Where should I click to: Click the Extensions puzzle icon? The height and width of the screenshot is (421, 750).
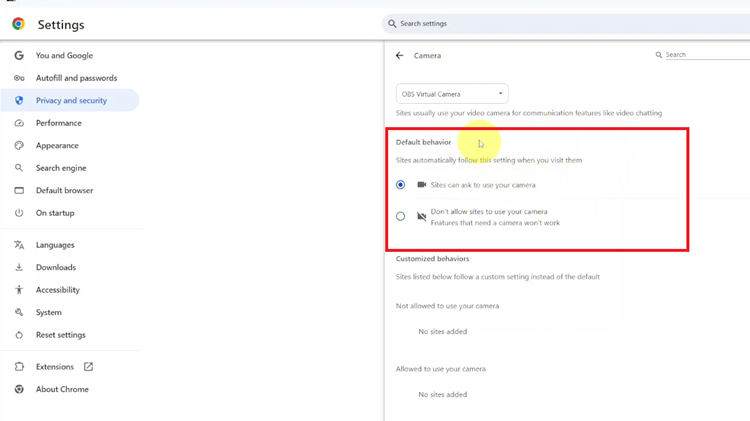pyautogui.click(x=19, y=367)
